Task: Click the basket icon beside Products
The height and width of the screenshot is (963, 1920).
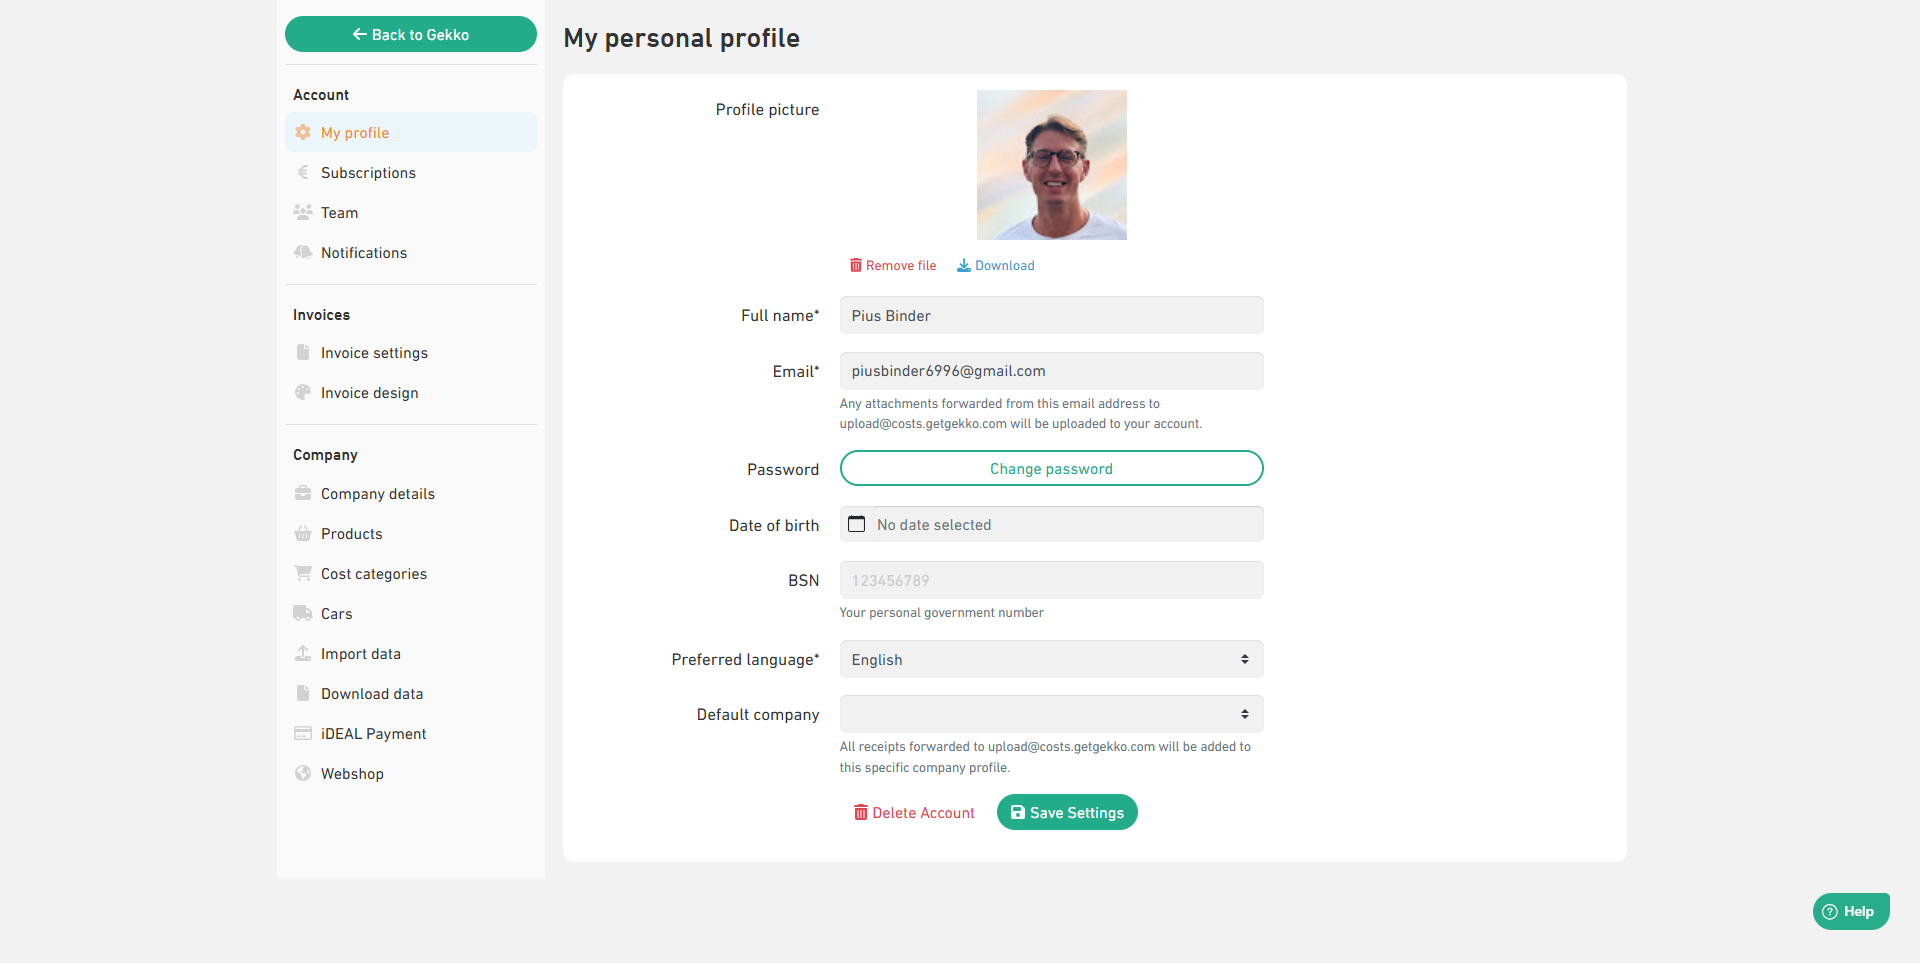Action: 303,533
